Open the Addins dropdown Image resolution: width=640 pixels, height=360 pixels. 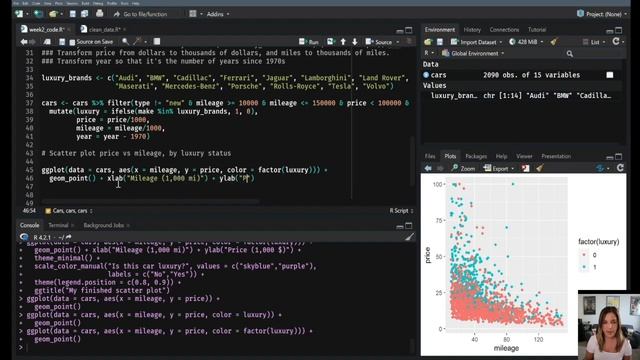[x=218, y=14]
